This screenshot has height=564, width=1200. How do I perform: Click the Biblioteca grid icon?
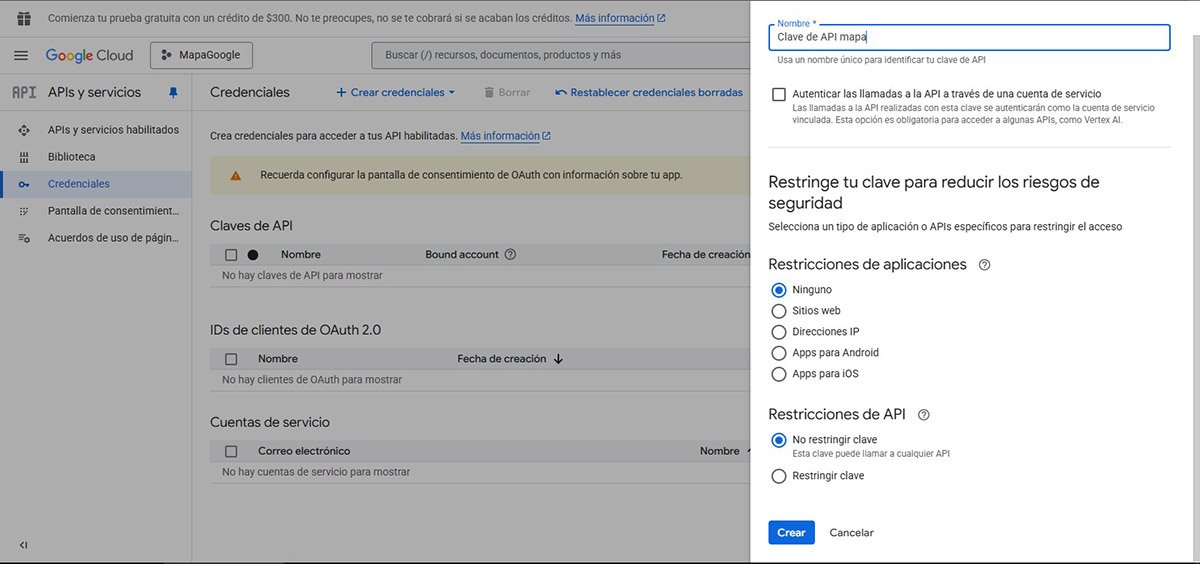coord(24,157)
